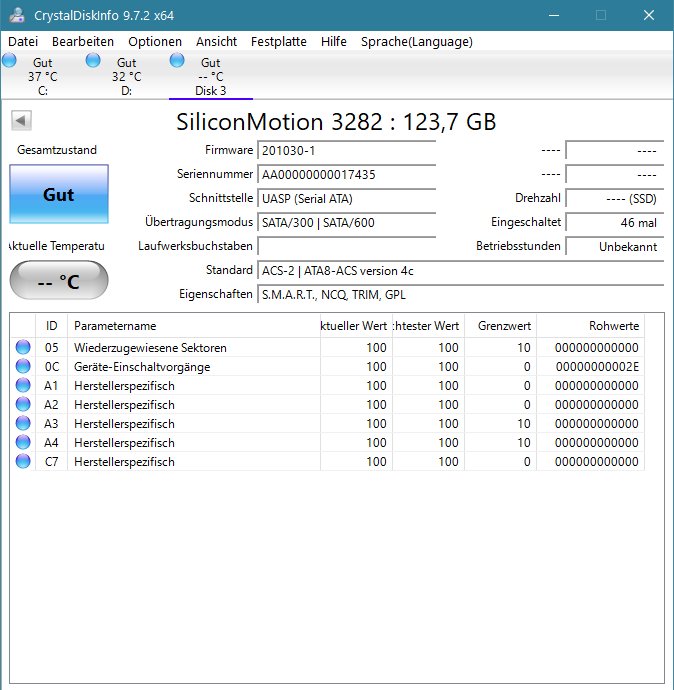Click the ID cell A3
Image resolution: width=674 pixels, height=690 pixels.
coord(51,423)
